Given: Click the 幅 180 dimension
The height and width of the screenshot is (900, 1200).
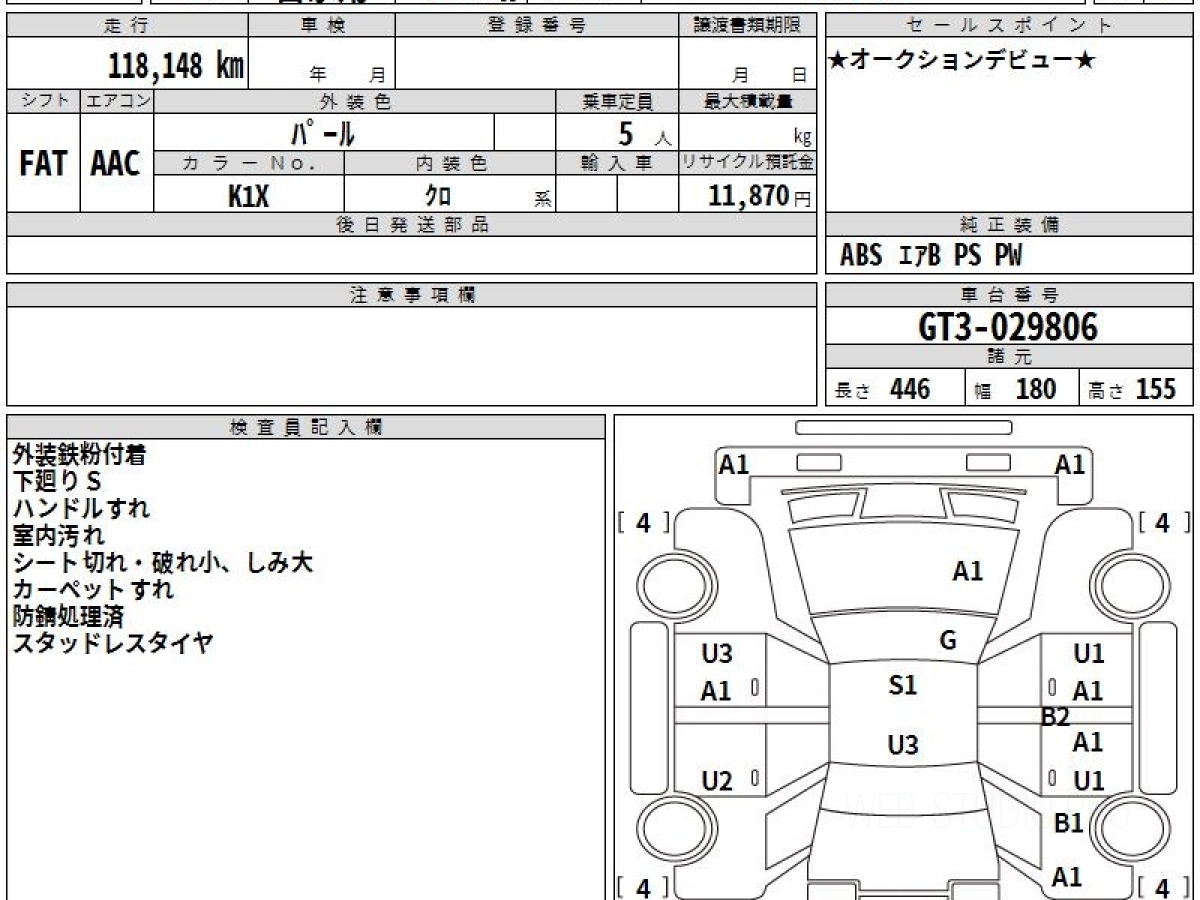Looking at the screenshot, I should [1015, 389].
